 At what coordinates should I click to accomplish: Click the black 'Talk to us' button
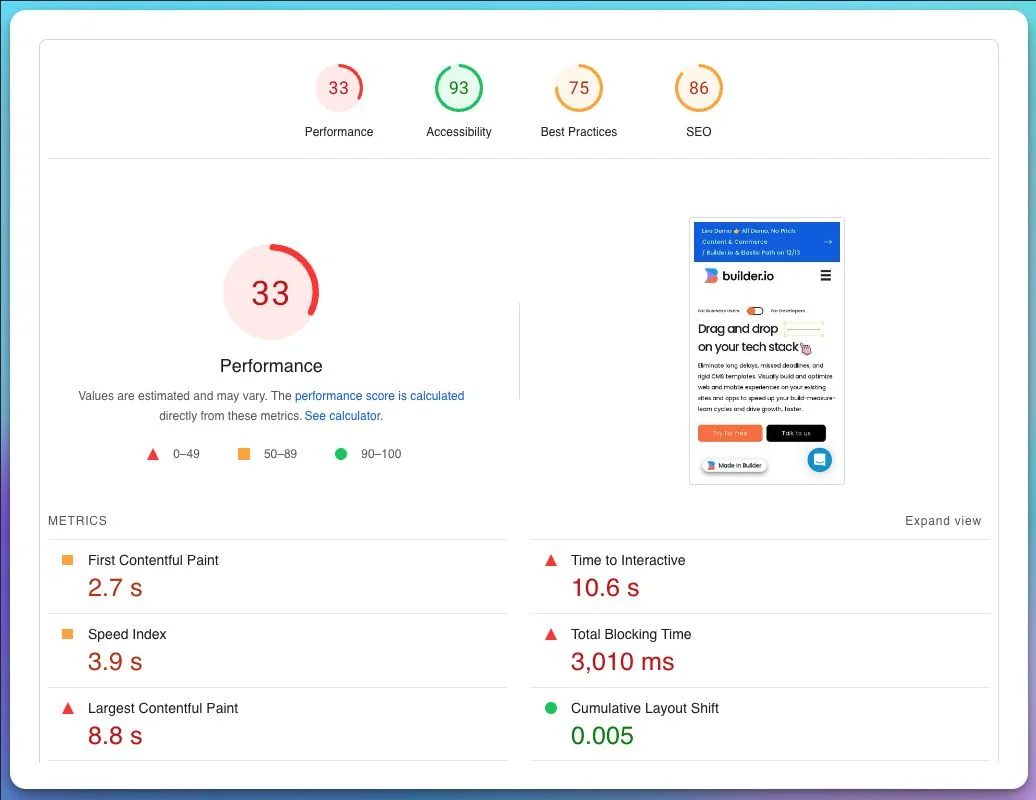coord(796,433)
